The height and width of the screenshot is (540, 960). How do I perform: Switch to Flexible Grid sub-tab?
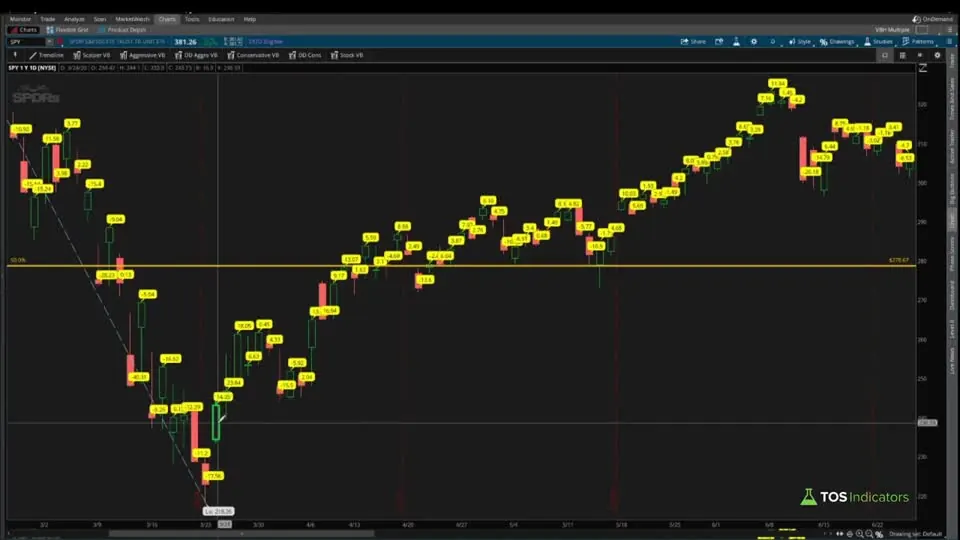click(x=68, y=29)
